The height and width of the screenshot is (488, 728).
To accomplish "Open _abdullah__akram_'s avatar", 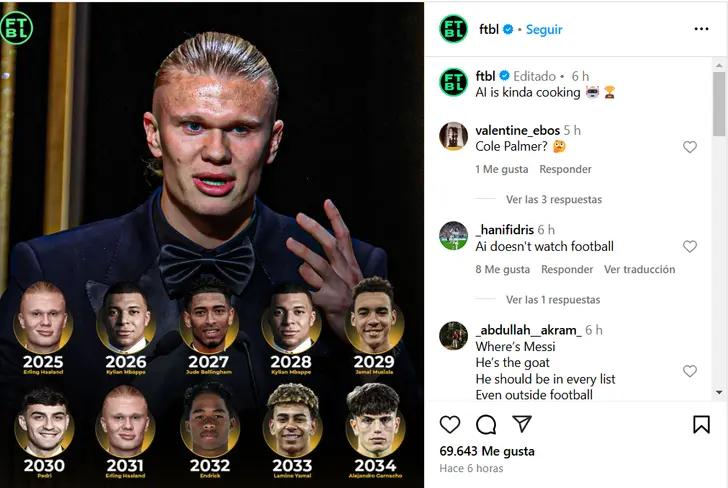I will 453,336.
